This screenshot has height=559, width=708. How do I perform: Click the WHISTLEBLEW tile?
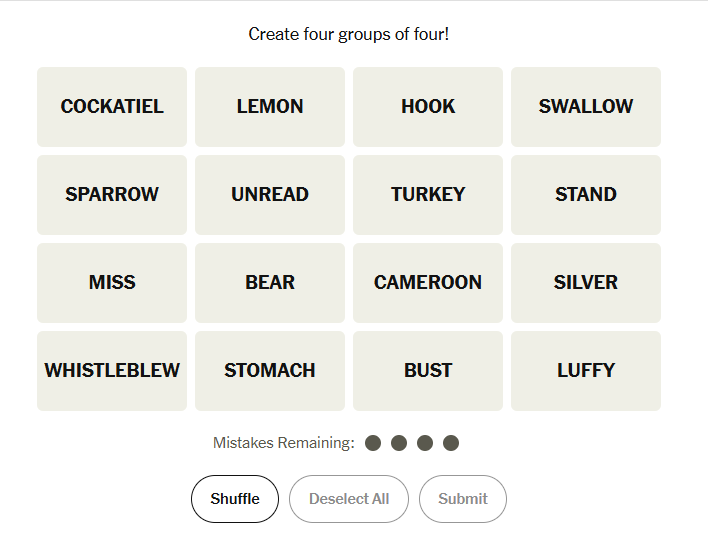tap(112, 371)
